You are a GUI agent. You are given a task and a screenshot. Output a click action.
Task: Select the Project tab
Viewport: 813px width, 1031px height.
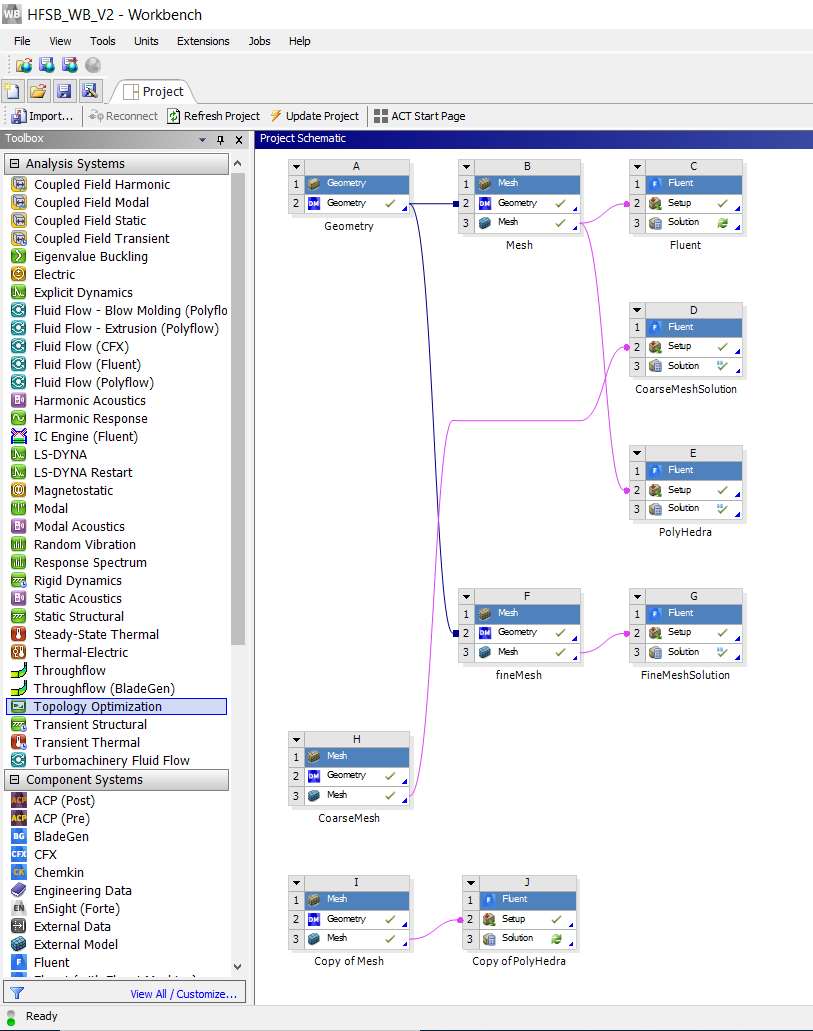coord(154,91)
